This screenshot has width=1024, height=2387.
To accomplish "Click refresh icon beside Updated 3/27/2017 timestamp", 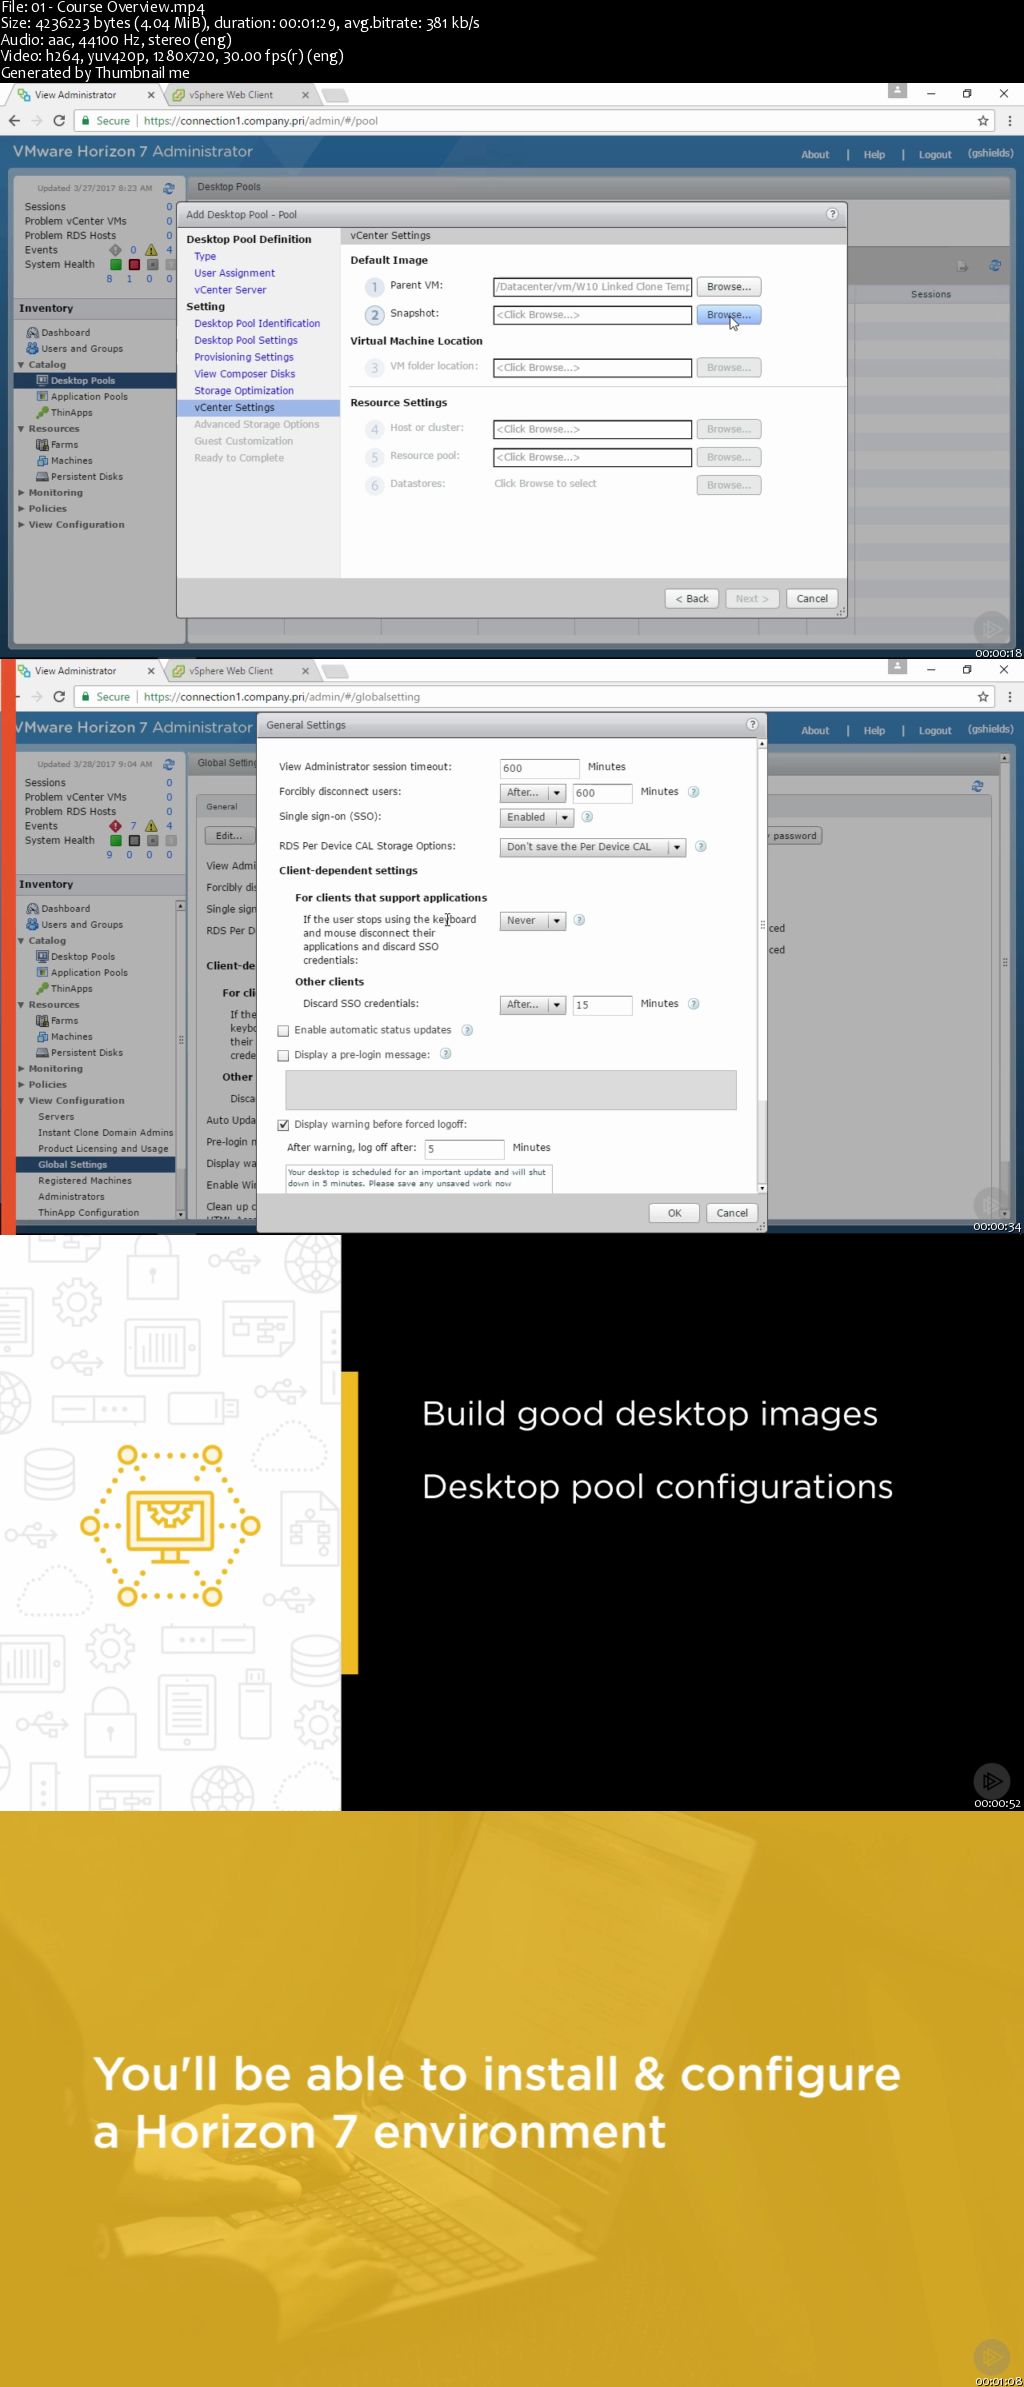I will click(x=169, y=188).
